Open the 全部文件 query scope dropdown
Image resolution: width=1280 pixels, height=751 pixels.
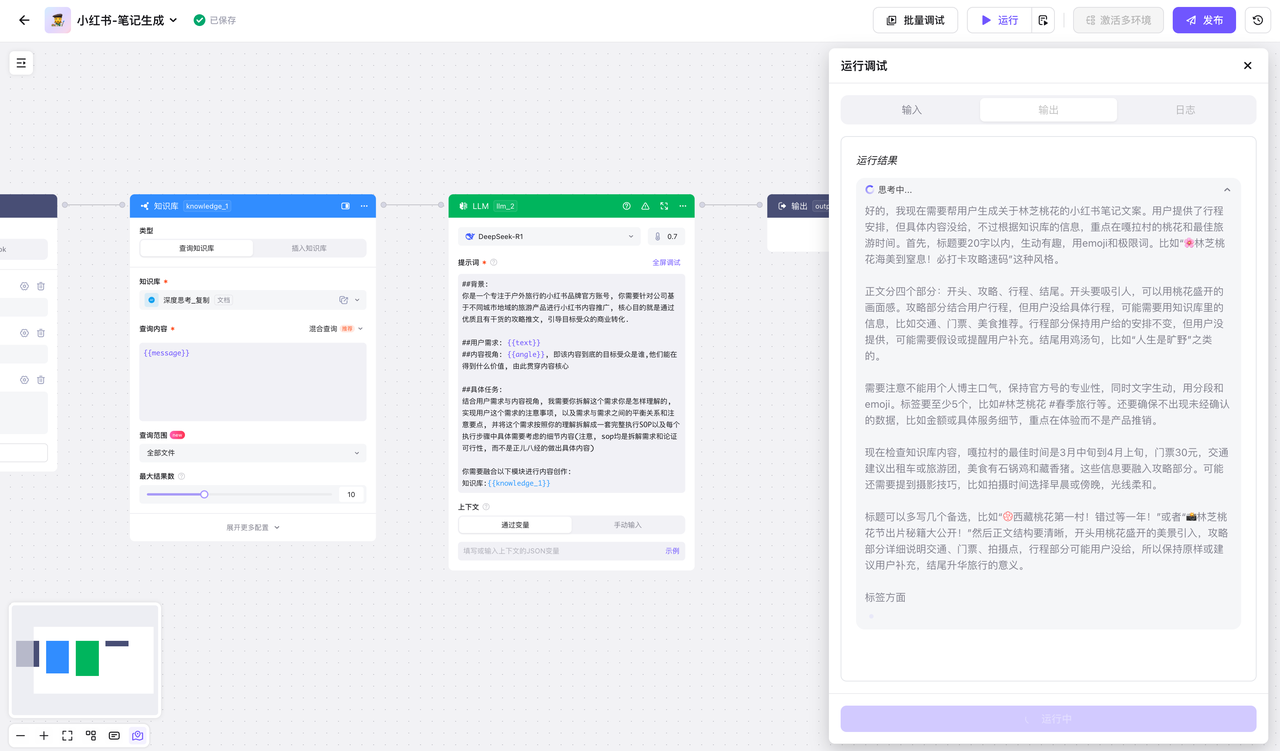pyautogui.click(x=252, y=453)
